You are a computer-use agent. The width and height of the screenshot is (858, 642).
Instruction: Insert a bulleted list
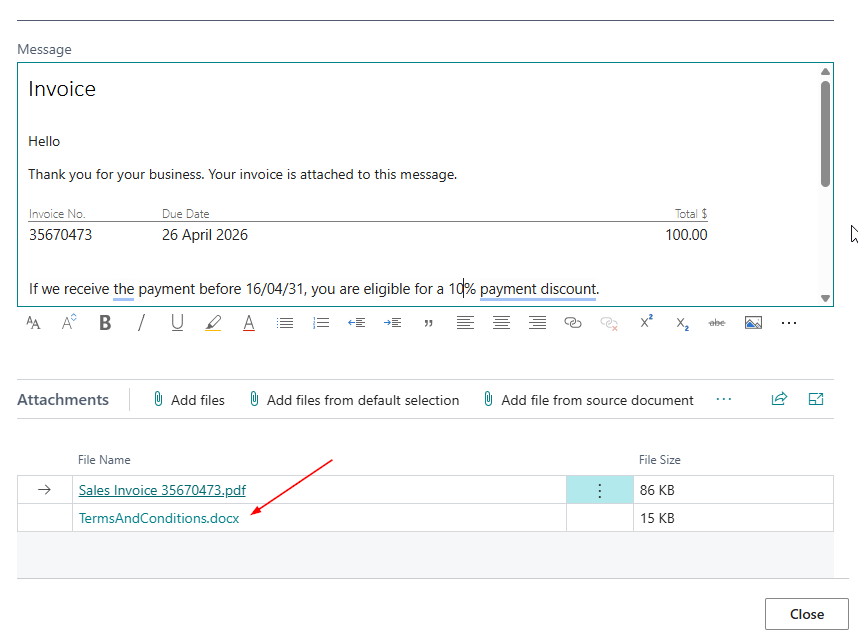(285, 323)
